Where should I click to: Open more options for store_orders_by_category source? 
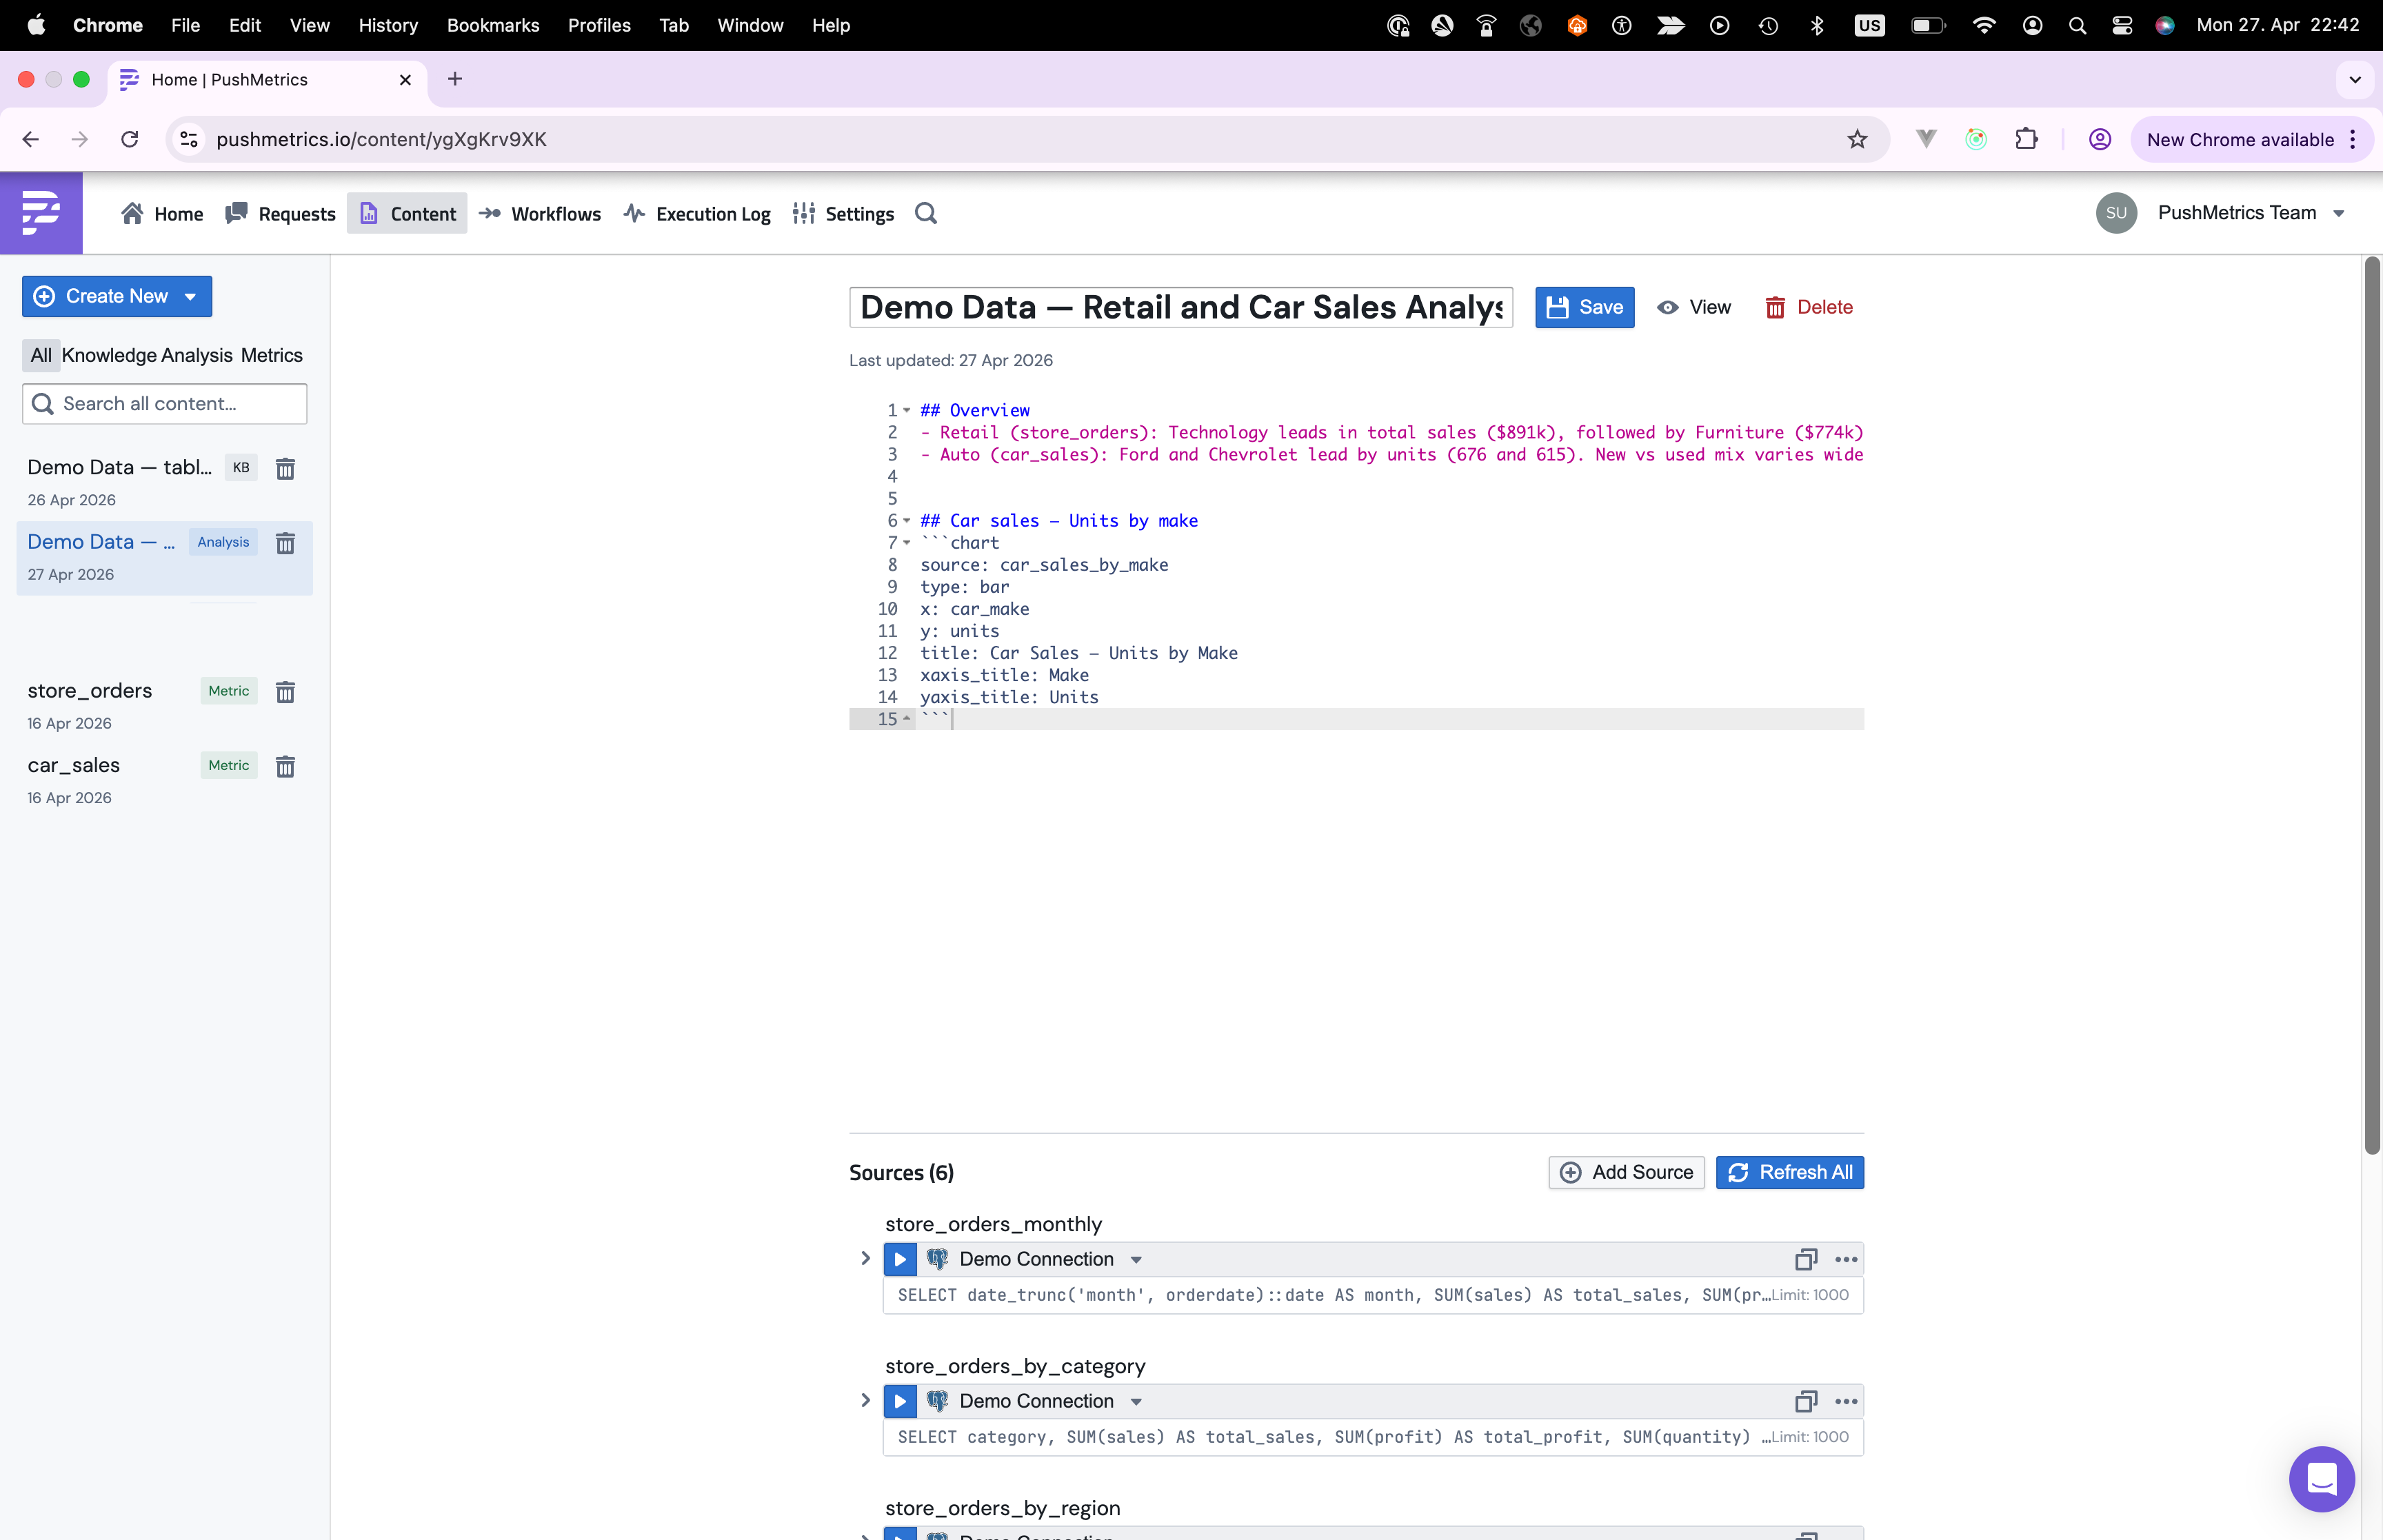[x=1846, y=1401]
